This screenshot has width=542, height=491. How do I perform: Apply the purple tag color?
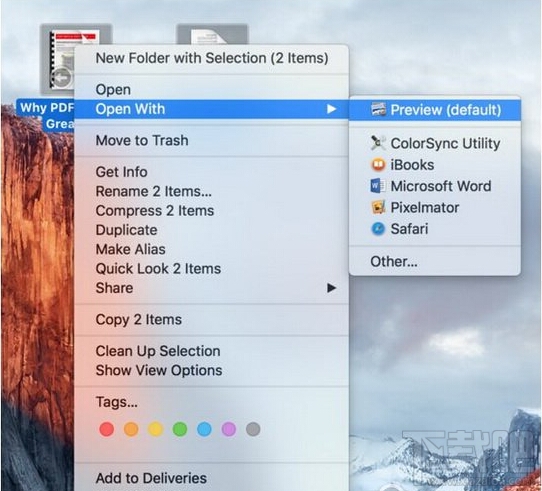(229, 429)
